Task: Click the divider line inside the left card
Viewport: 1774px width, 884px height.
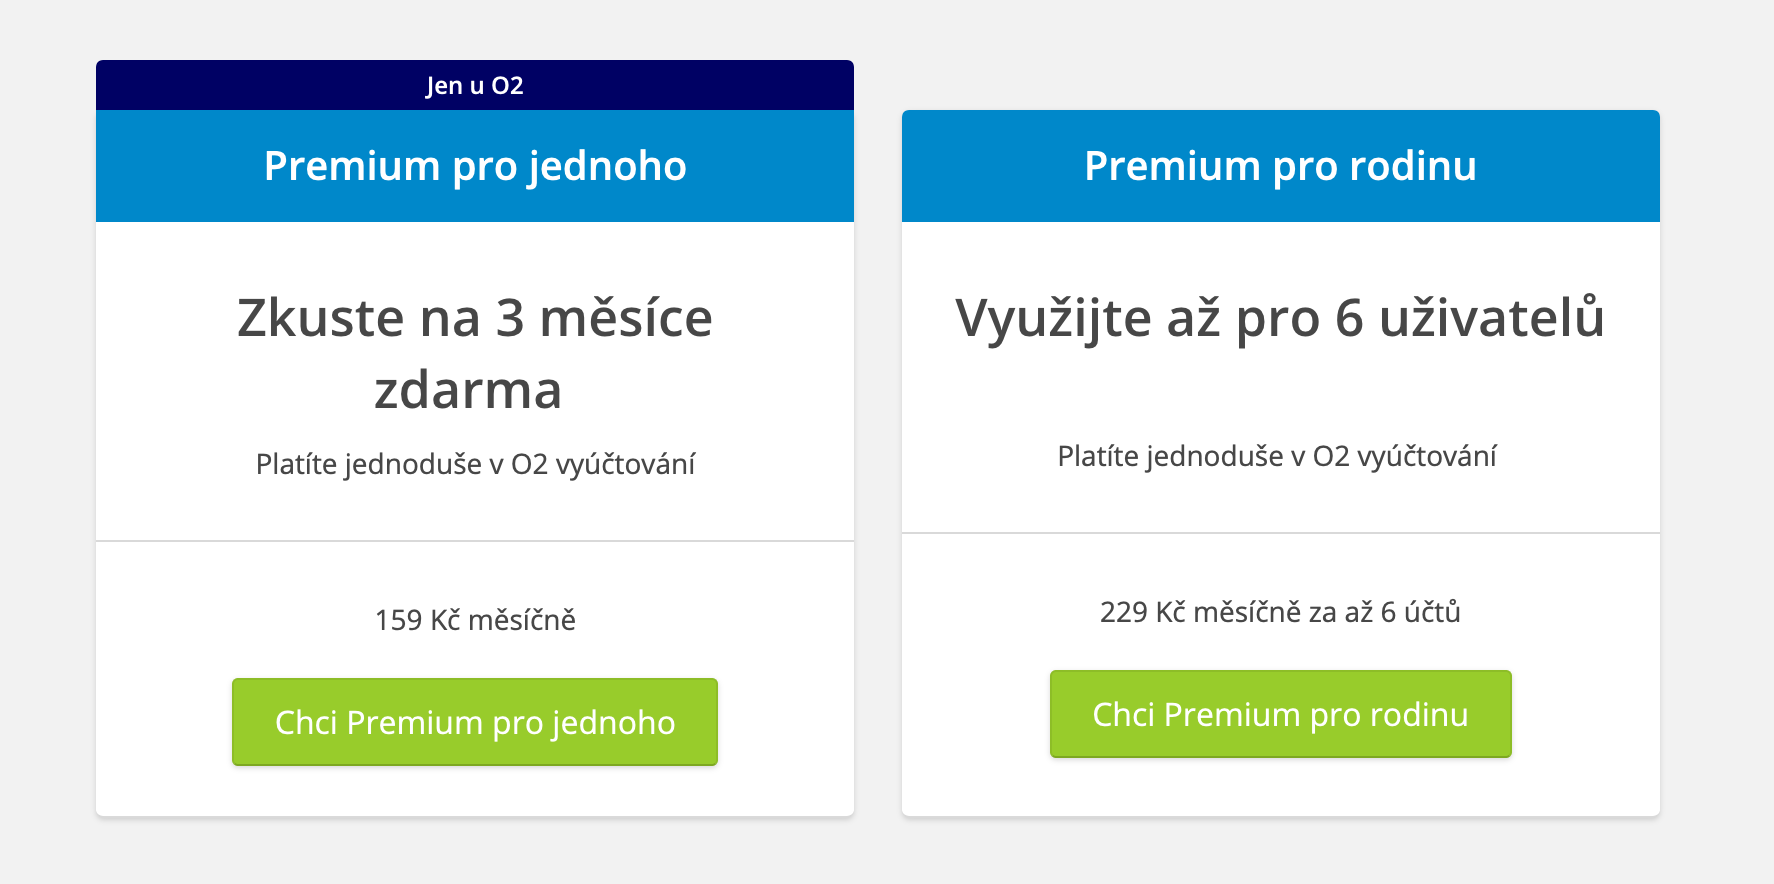Action: point(474,540)
